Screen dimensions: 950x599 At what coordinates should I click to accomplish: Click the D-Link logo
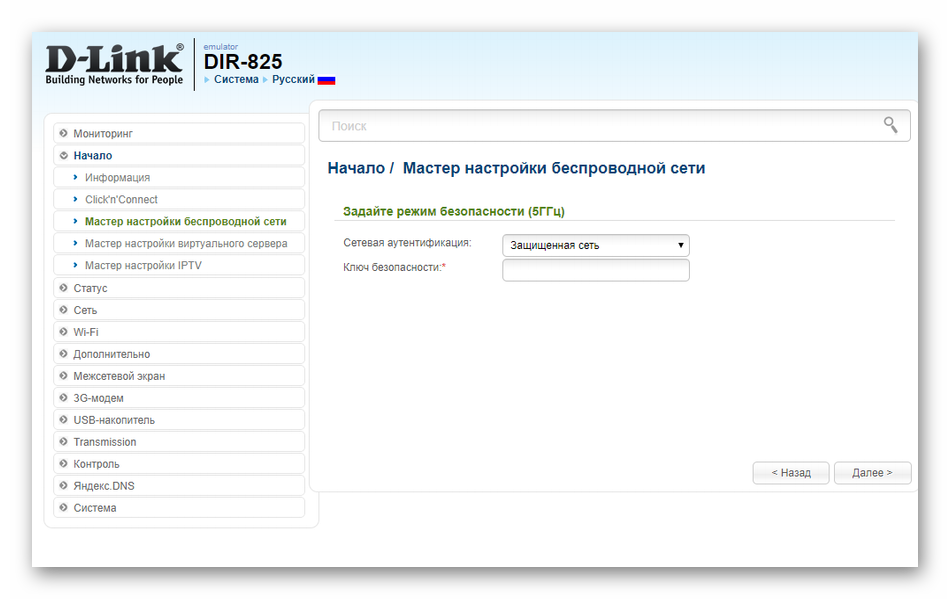114,65
